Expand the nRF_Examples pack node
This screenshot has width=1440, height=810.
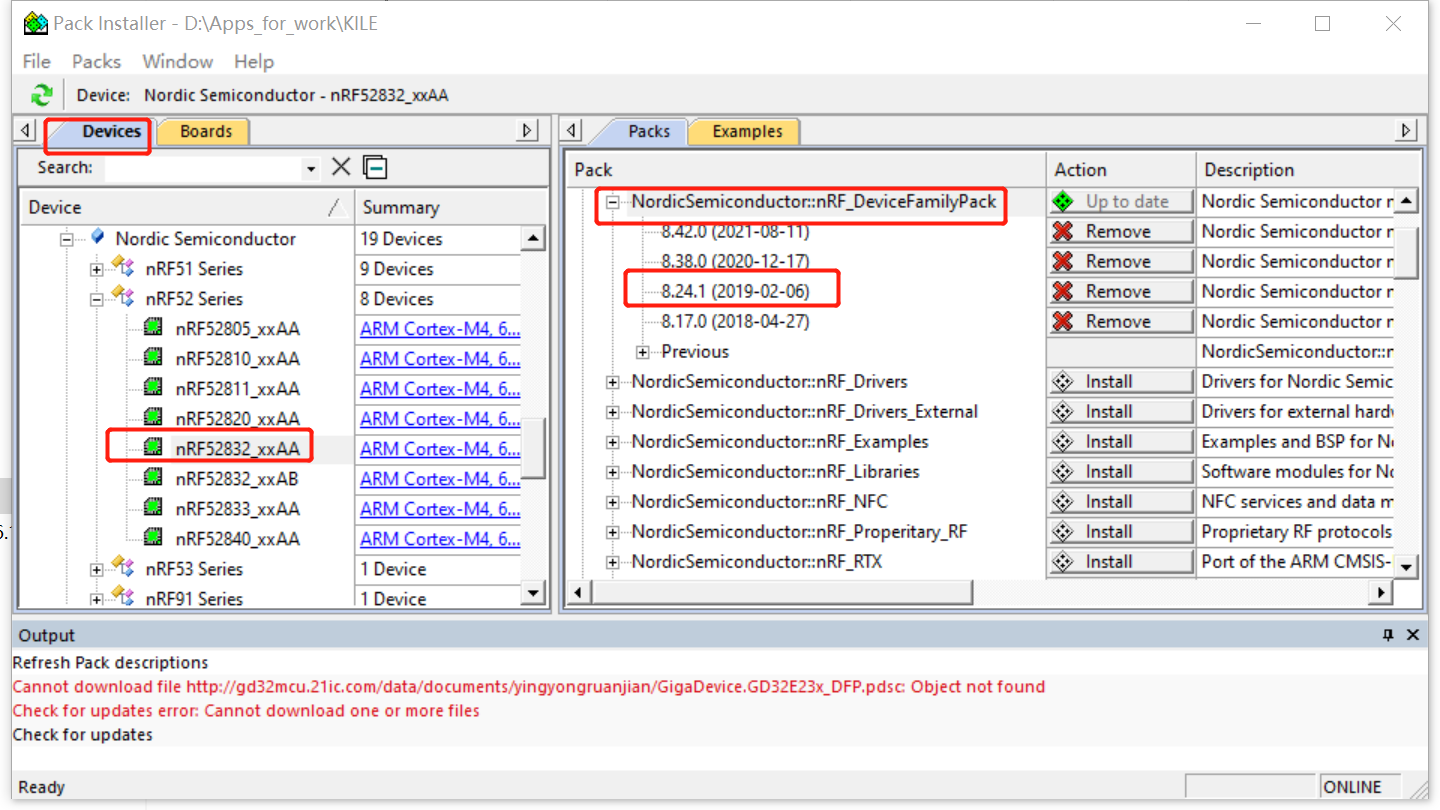tap(613, 442)
